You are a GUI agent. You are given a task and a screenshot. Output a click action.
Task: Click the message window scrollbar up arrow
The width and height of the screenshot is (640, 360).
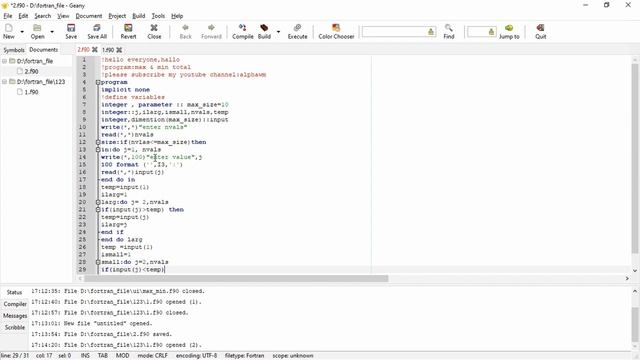click(x=635, y=291)
